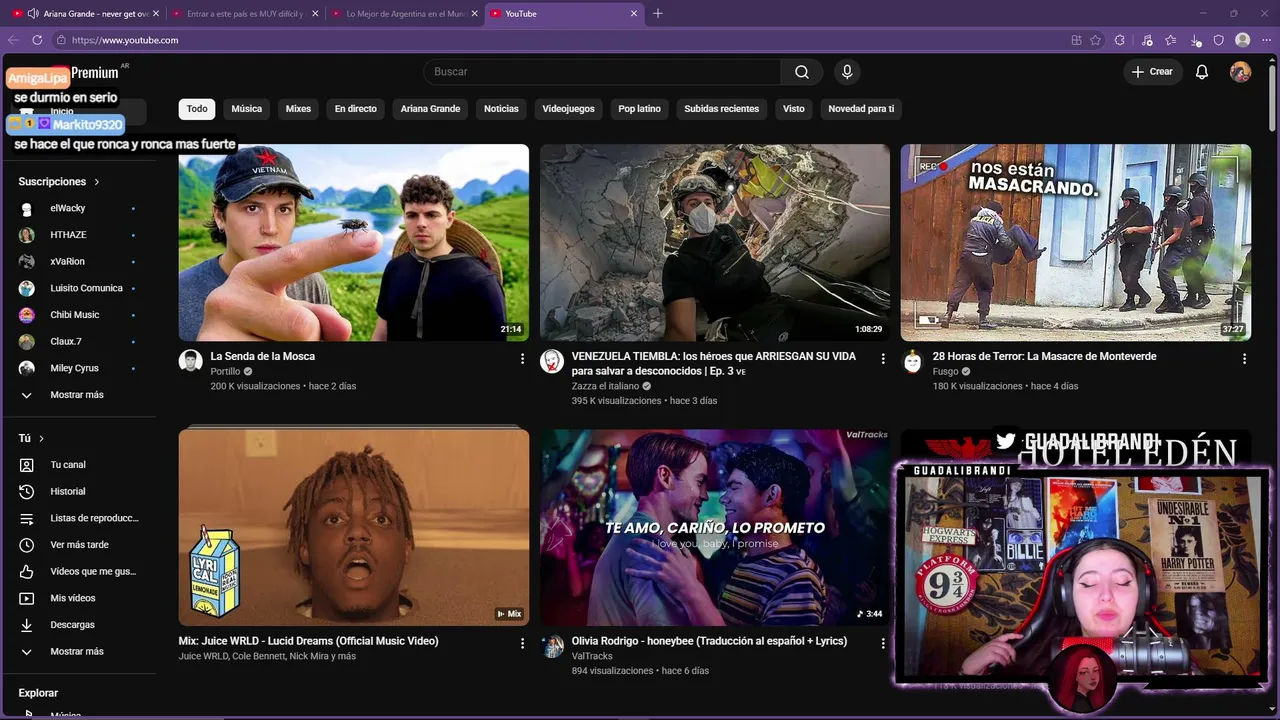Image resolution: width=1280 pixels, height=720 pixels.
Task: Open Zazza el italiano channel avatar
Action: [552, 361]
